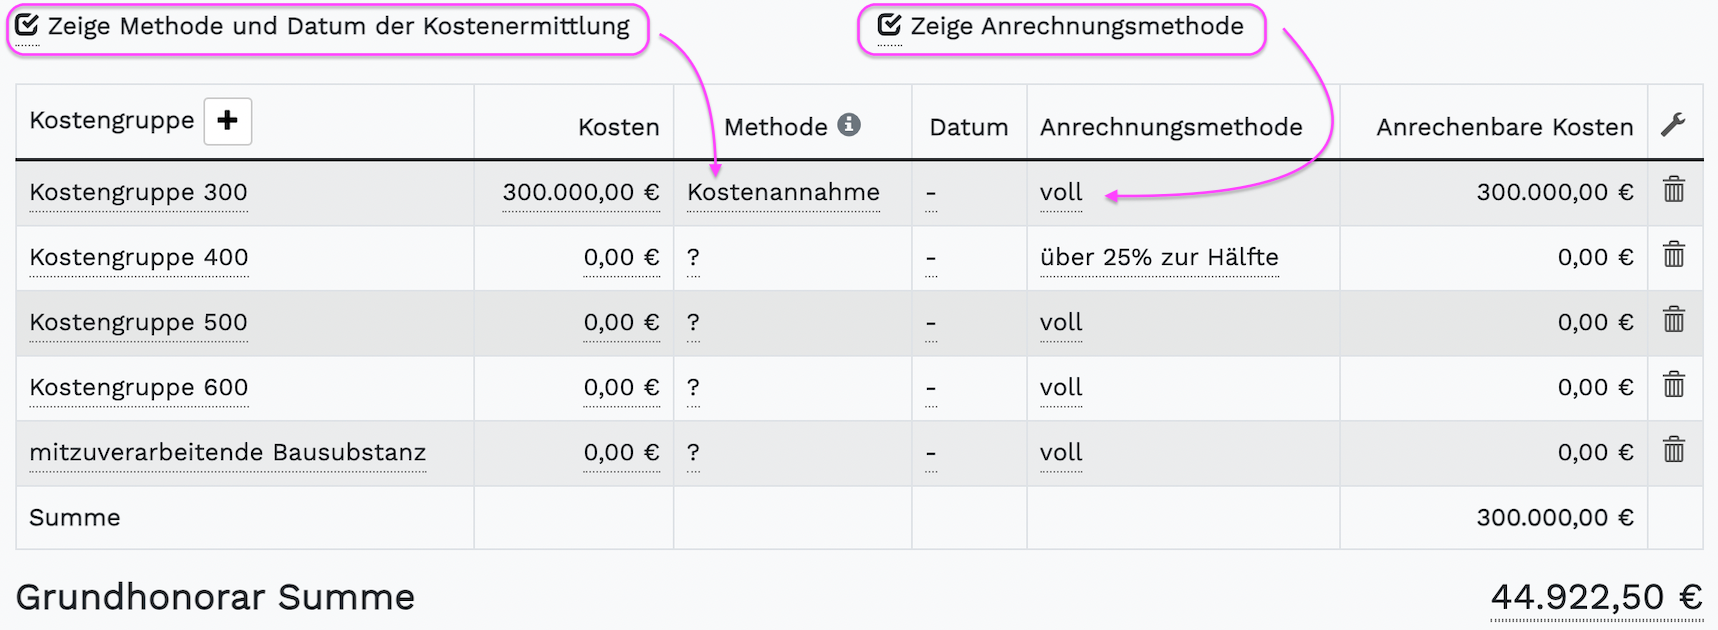Edit the 300.000,00 € Kosten value
Screen dimensions: 1718x630
[x=581, y=192]
